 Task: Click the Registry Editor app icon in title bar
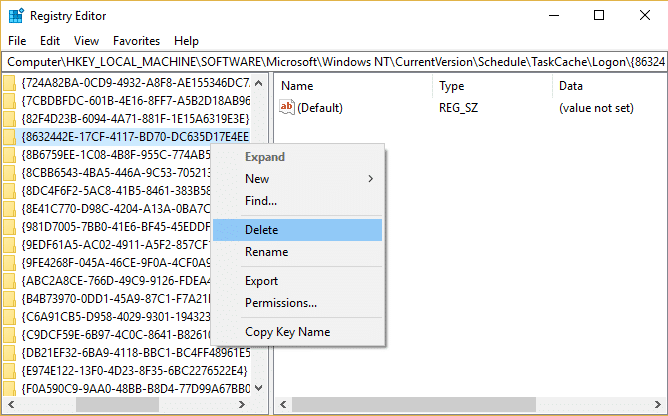(16, 16)
